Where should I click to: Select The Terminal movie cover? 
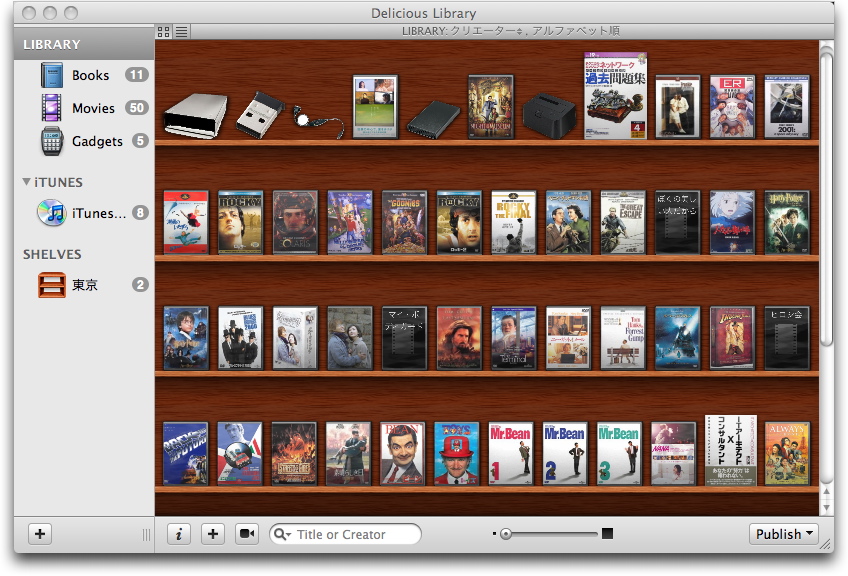513,338
